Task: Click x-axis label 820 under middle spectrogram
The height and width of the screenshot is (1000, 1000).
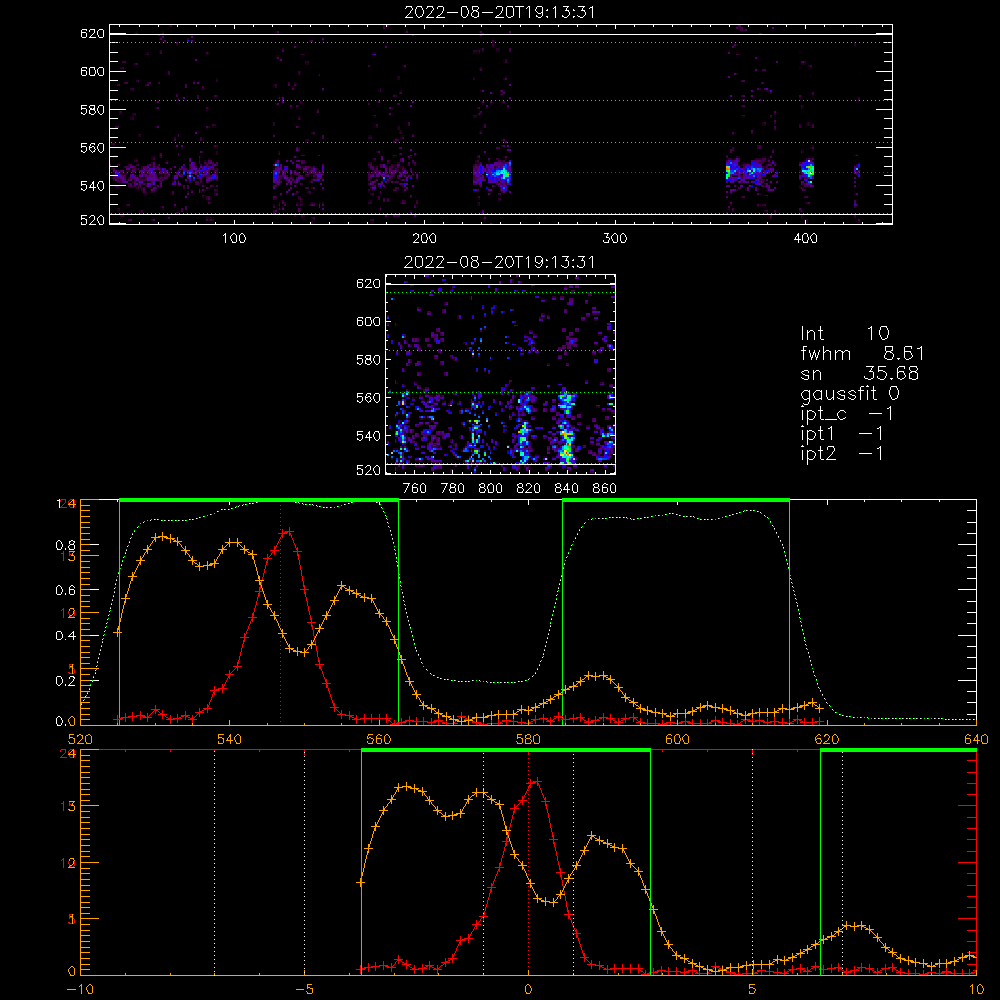Action: (x=528, y=489)
